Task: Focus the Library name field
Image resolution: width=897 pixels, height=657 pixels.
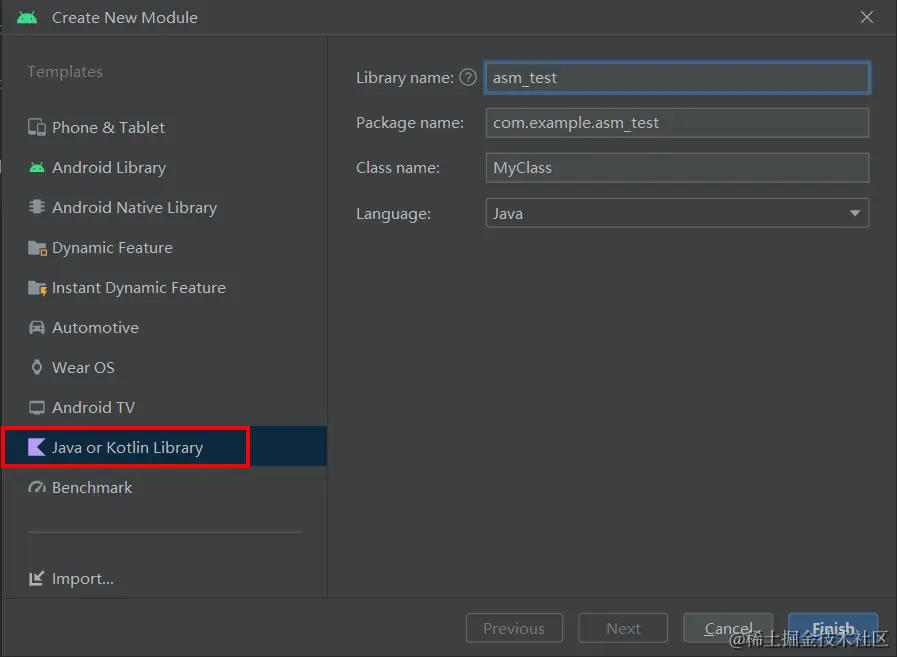Action: pos(677,77)
